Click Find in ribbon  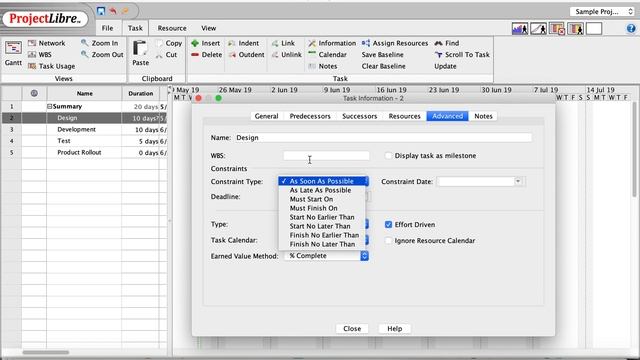(x=447, y=43)
